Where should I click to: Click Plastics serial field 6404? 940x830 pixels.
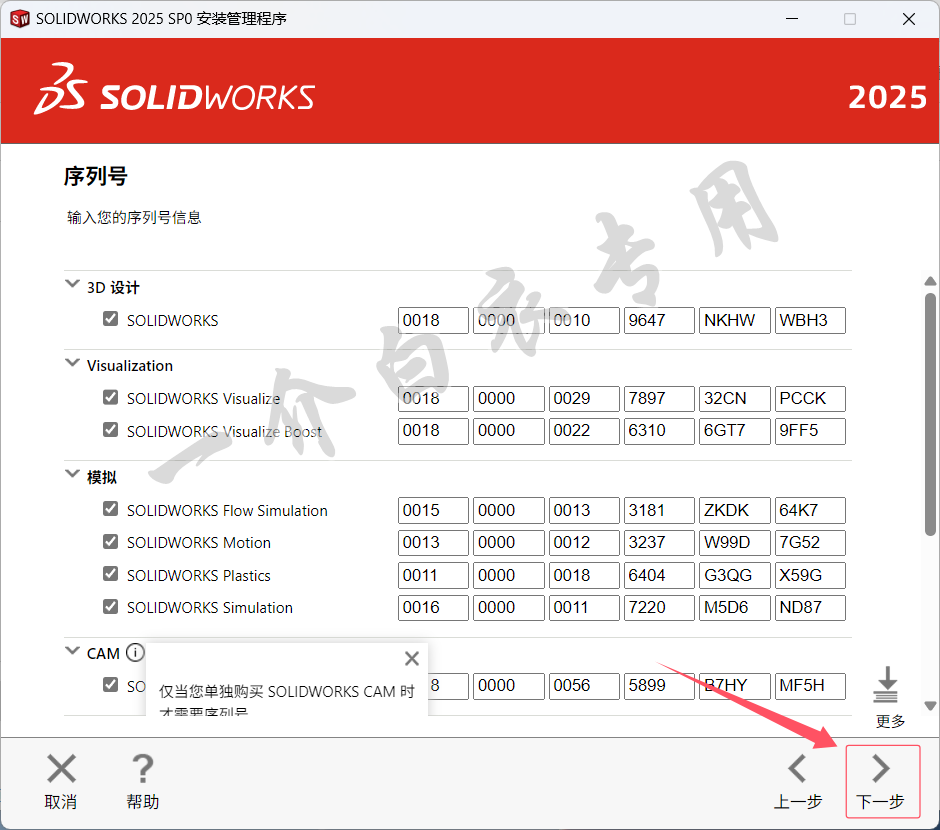(x=659, y=575)
